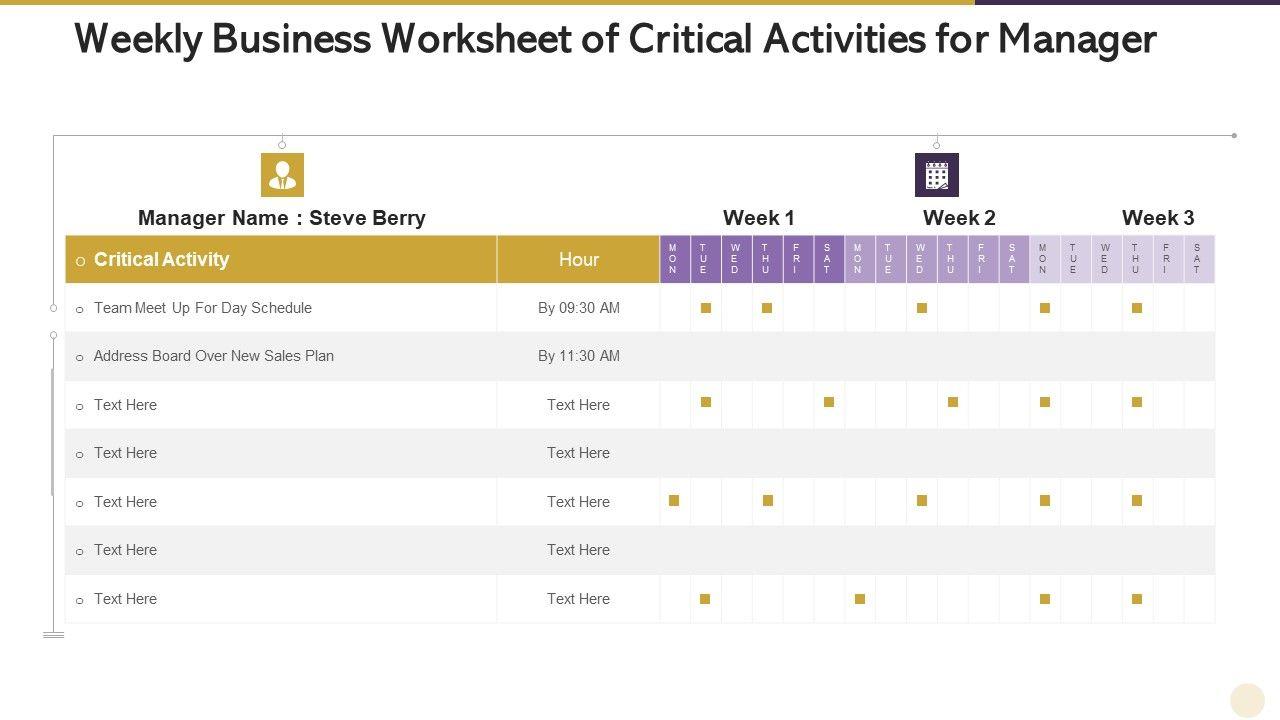Viewport: 1280px width, 720px height.
Task: Click the Week 1 MON column header
Action: coord(673,259)
